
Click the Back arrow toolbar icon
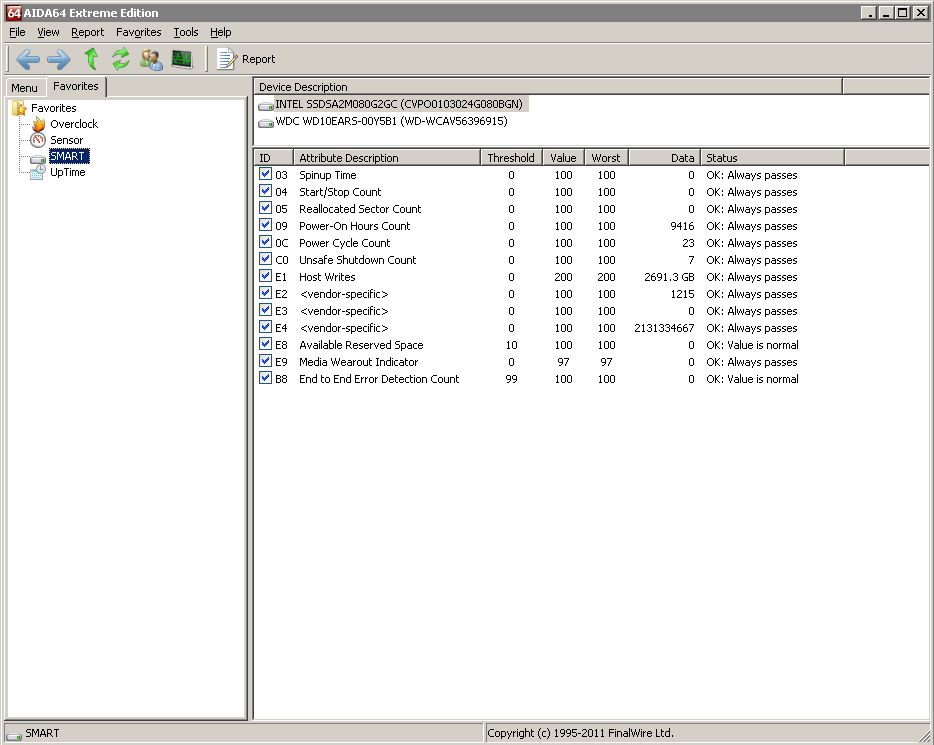pos(28,59)
